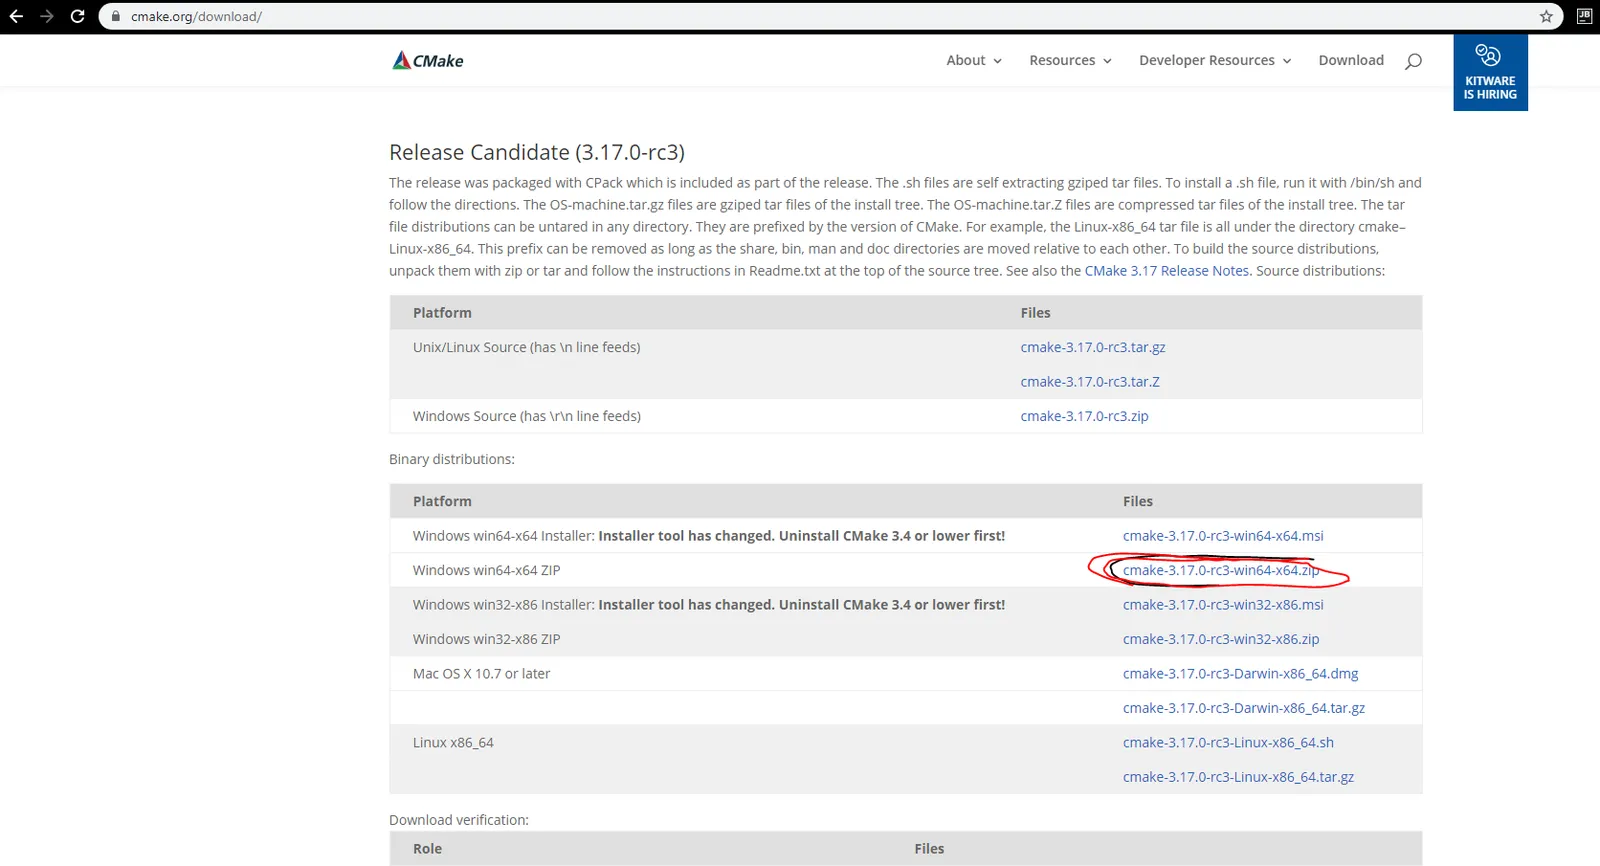Download cmake-3.17.0-rc3.tar.Z
The image size is (1600, 866).
click(x=1090, y=382)
